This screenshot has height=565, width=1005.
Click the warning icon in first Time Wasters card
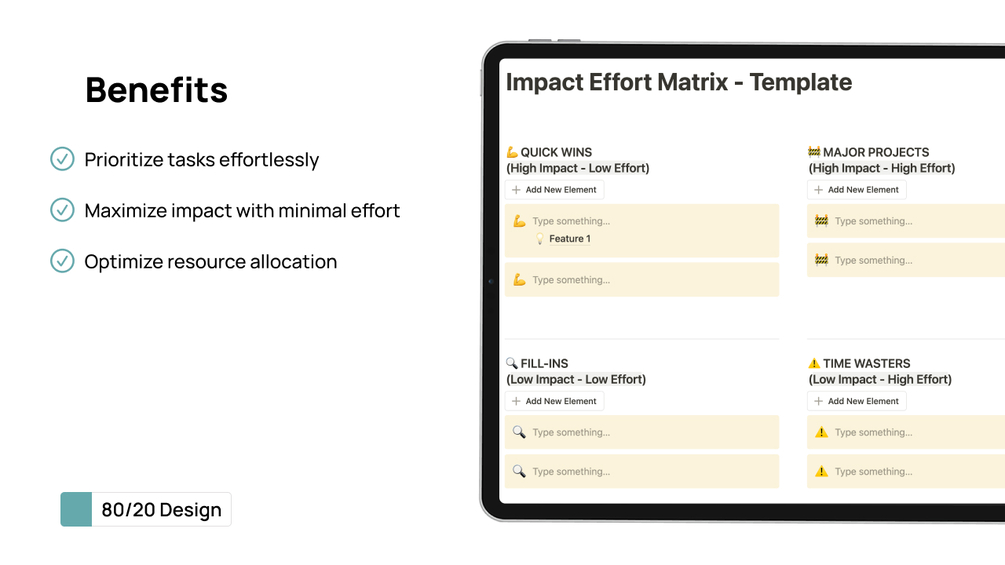coord(821,433)
